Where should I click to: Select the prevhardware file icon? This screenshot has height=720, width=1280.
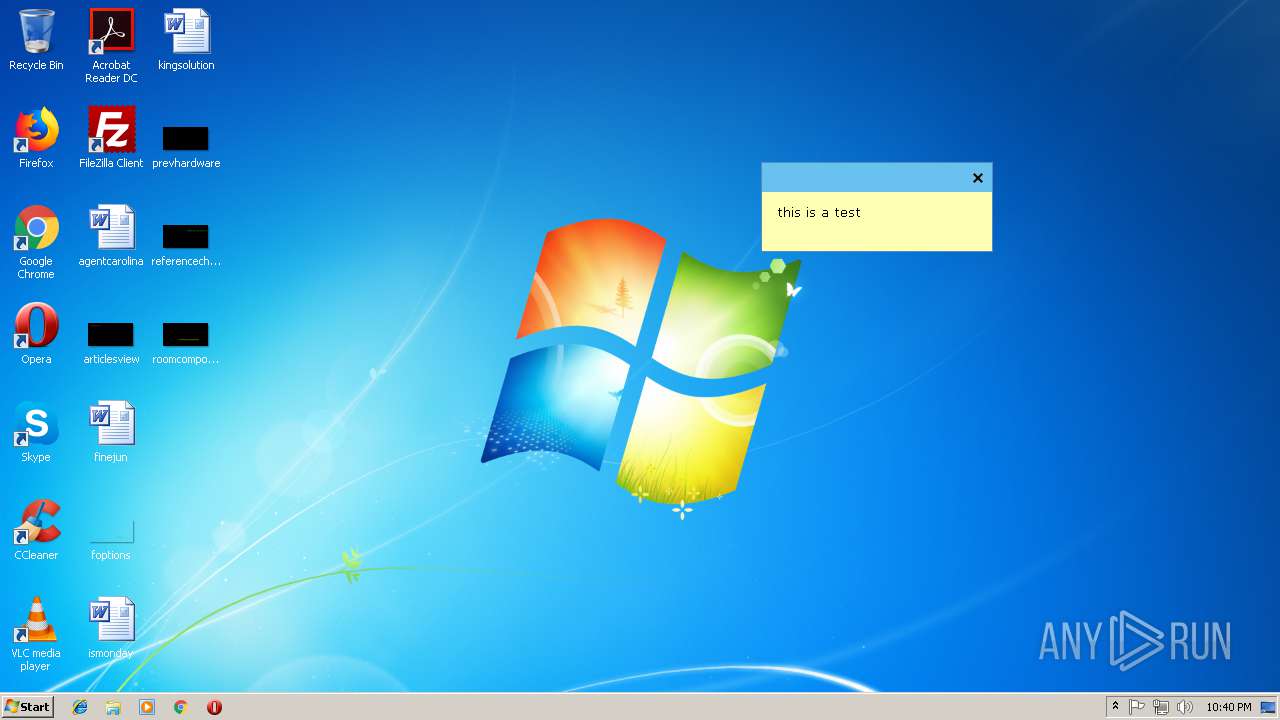[x=186, y=146]
